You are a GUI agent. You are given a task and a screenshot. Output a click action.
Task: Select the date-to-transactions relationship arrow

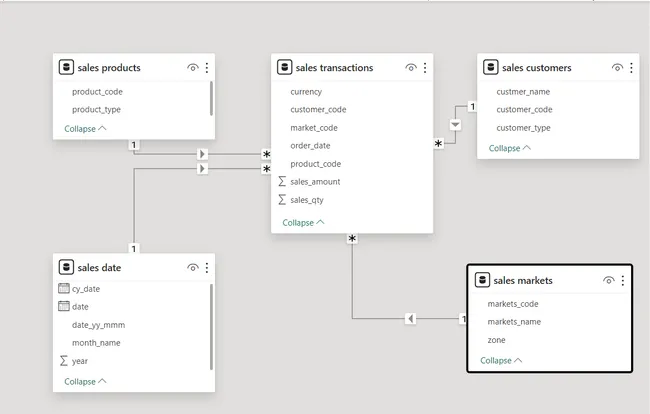[x=202, y=169]
